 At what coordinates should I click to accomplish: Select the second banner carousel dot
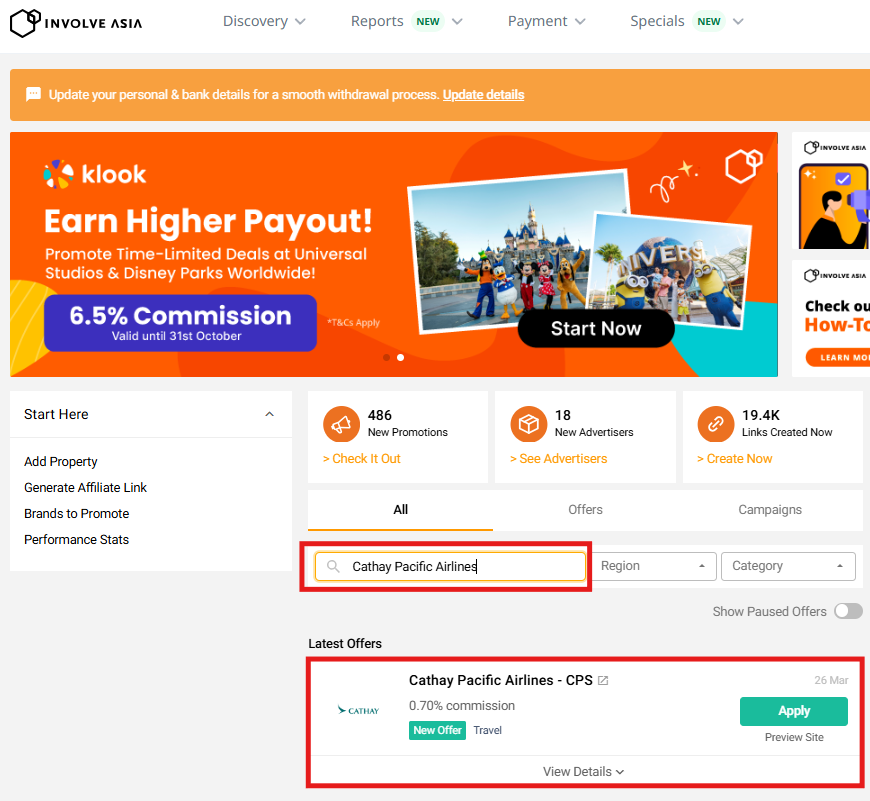tap(400, 357)
